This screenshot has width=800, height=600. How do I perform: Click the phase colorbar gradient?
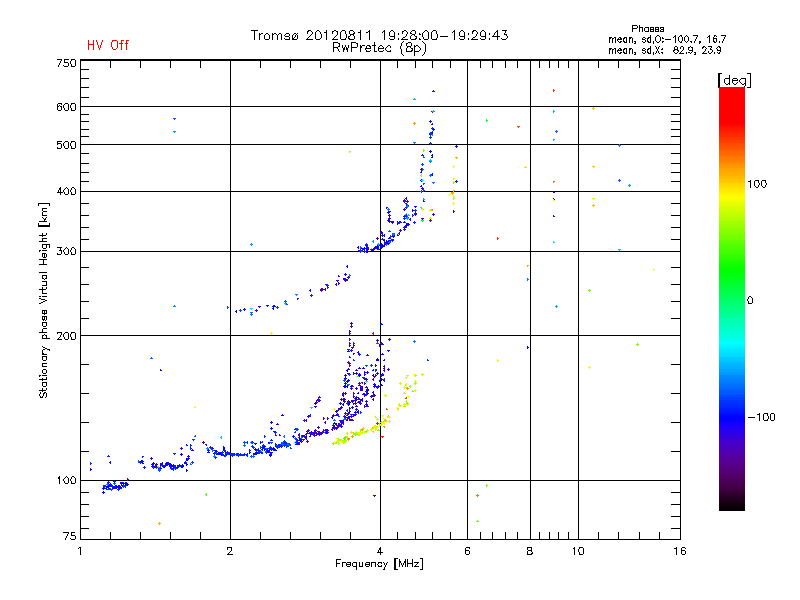(x=732, y=298)
